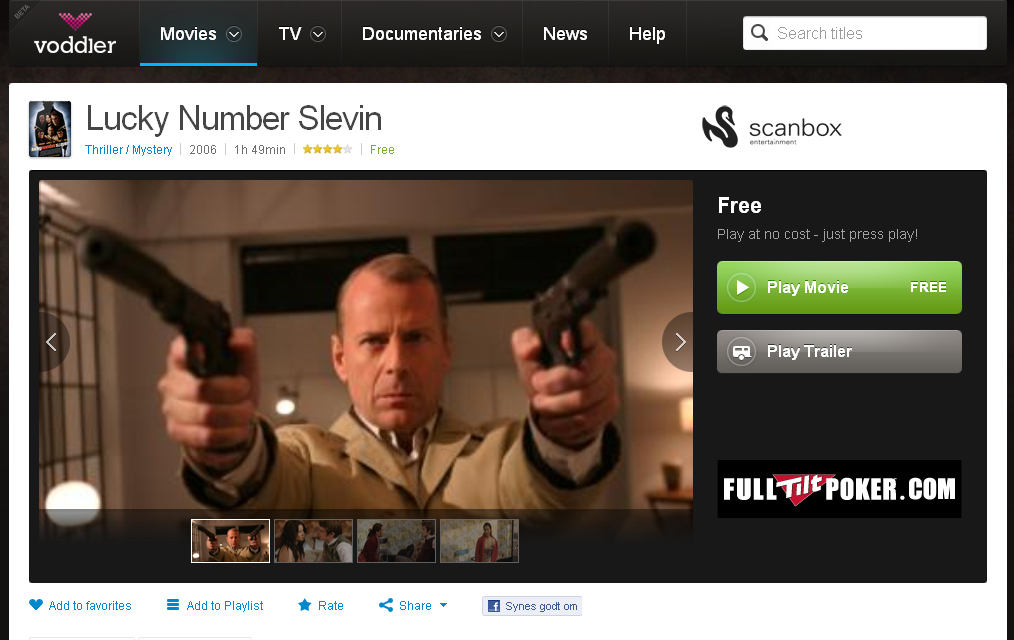Expand the Movies dropdown menu
The height and width of the screenshot is (640, 1014).
(234, 34)
